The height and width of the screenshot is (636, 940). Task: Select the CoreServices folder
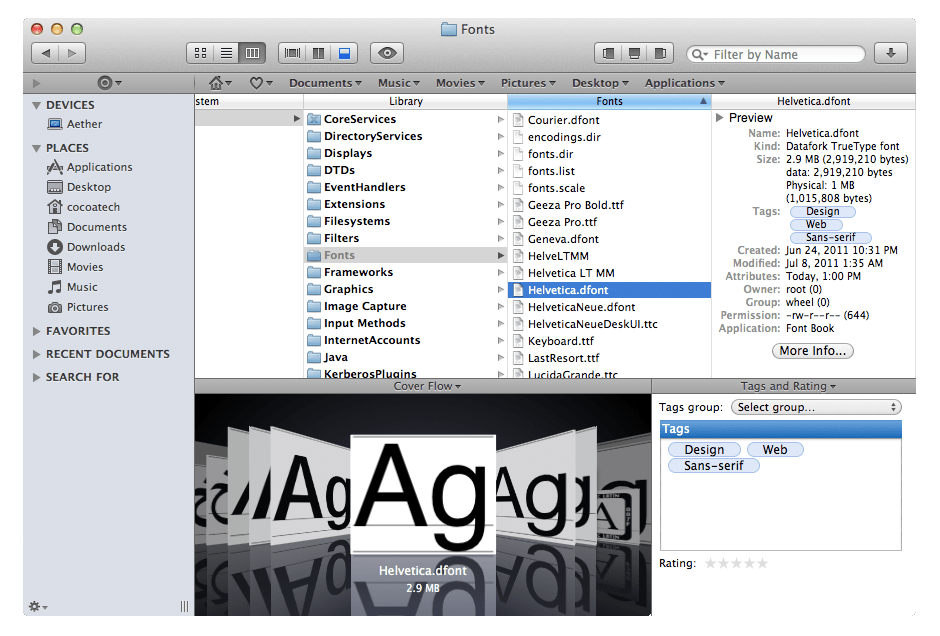click(x=406, y=119)
